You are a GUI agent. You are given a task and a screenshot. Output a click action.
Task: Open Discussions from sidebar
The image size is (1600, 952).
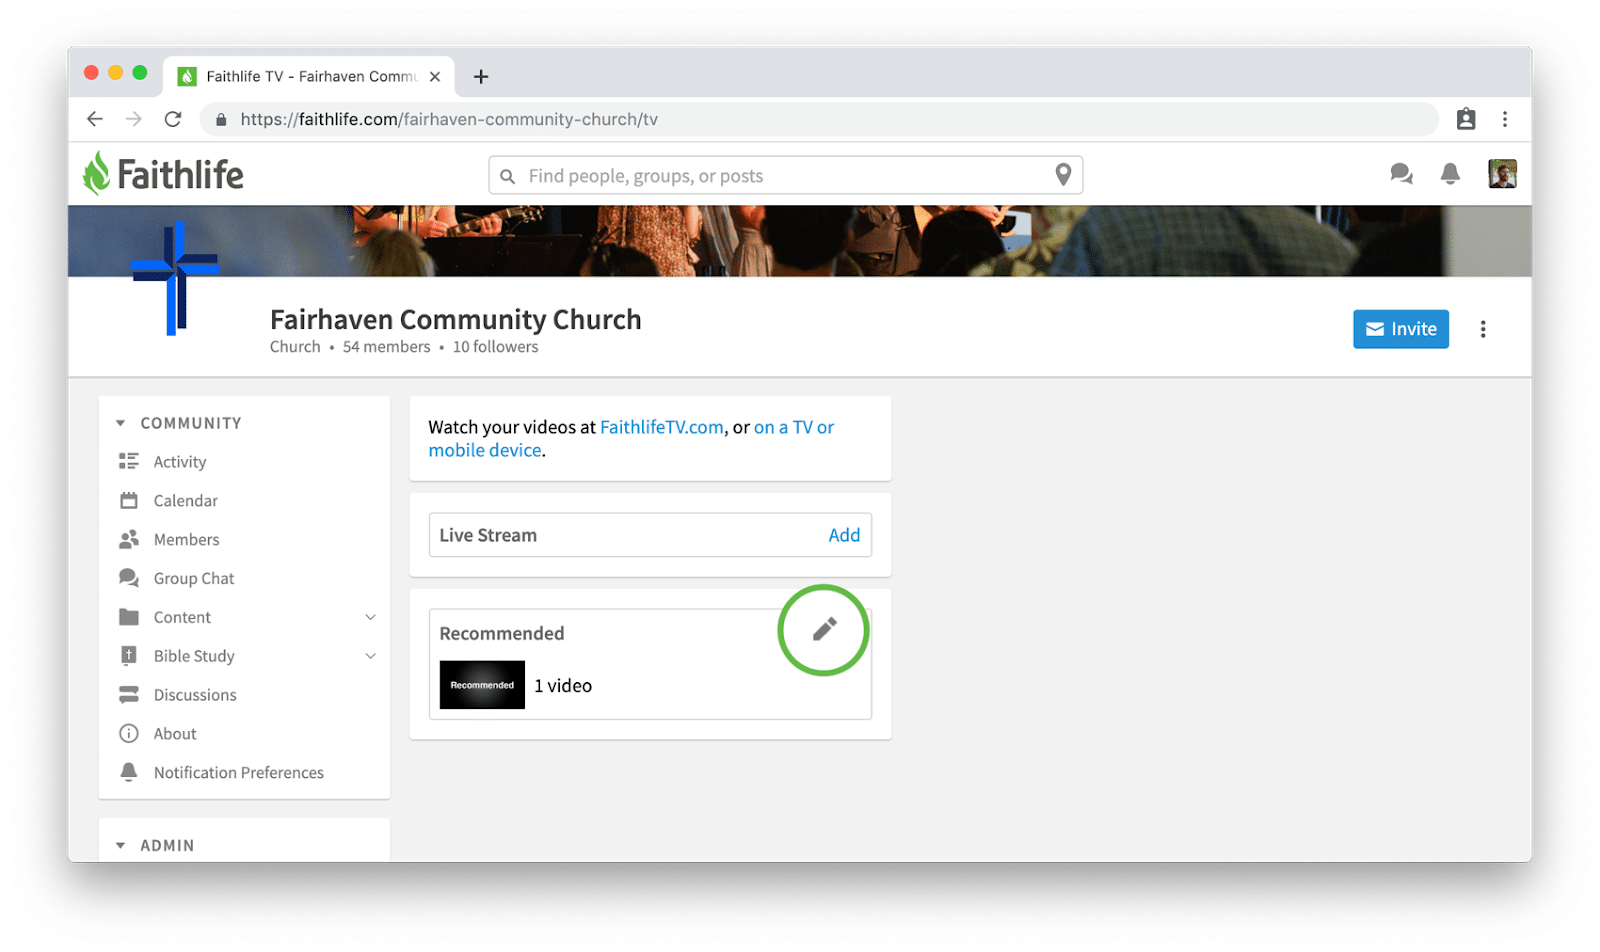(195, 695)
